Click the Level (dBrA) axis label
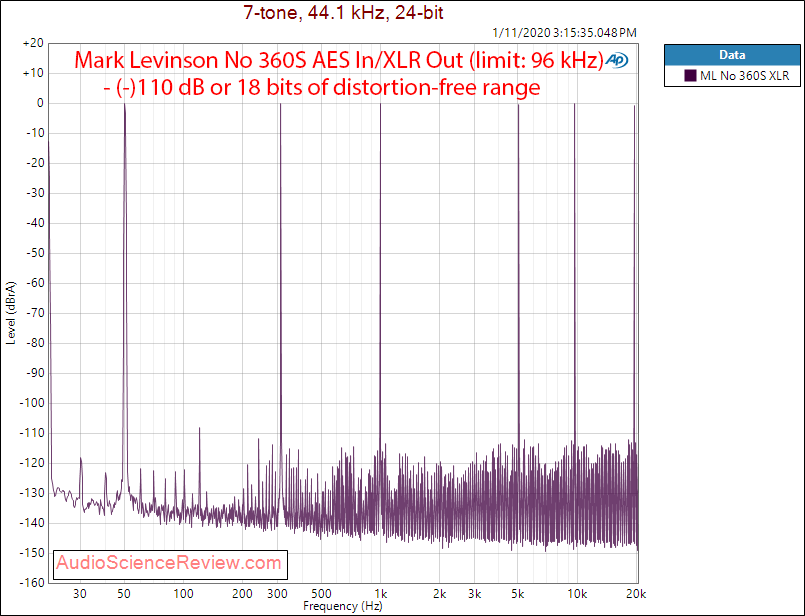The image size is (805, 616). click(x=11, y=313)
